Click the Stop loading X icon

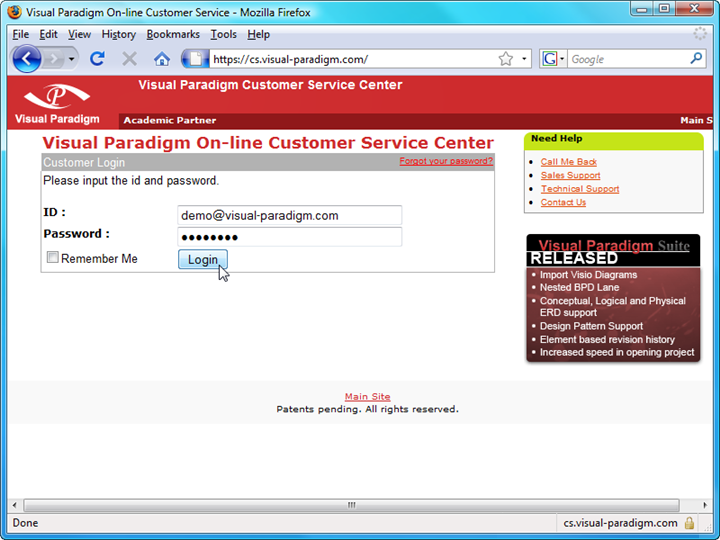(129, 59)
